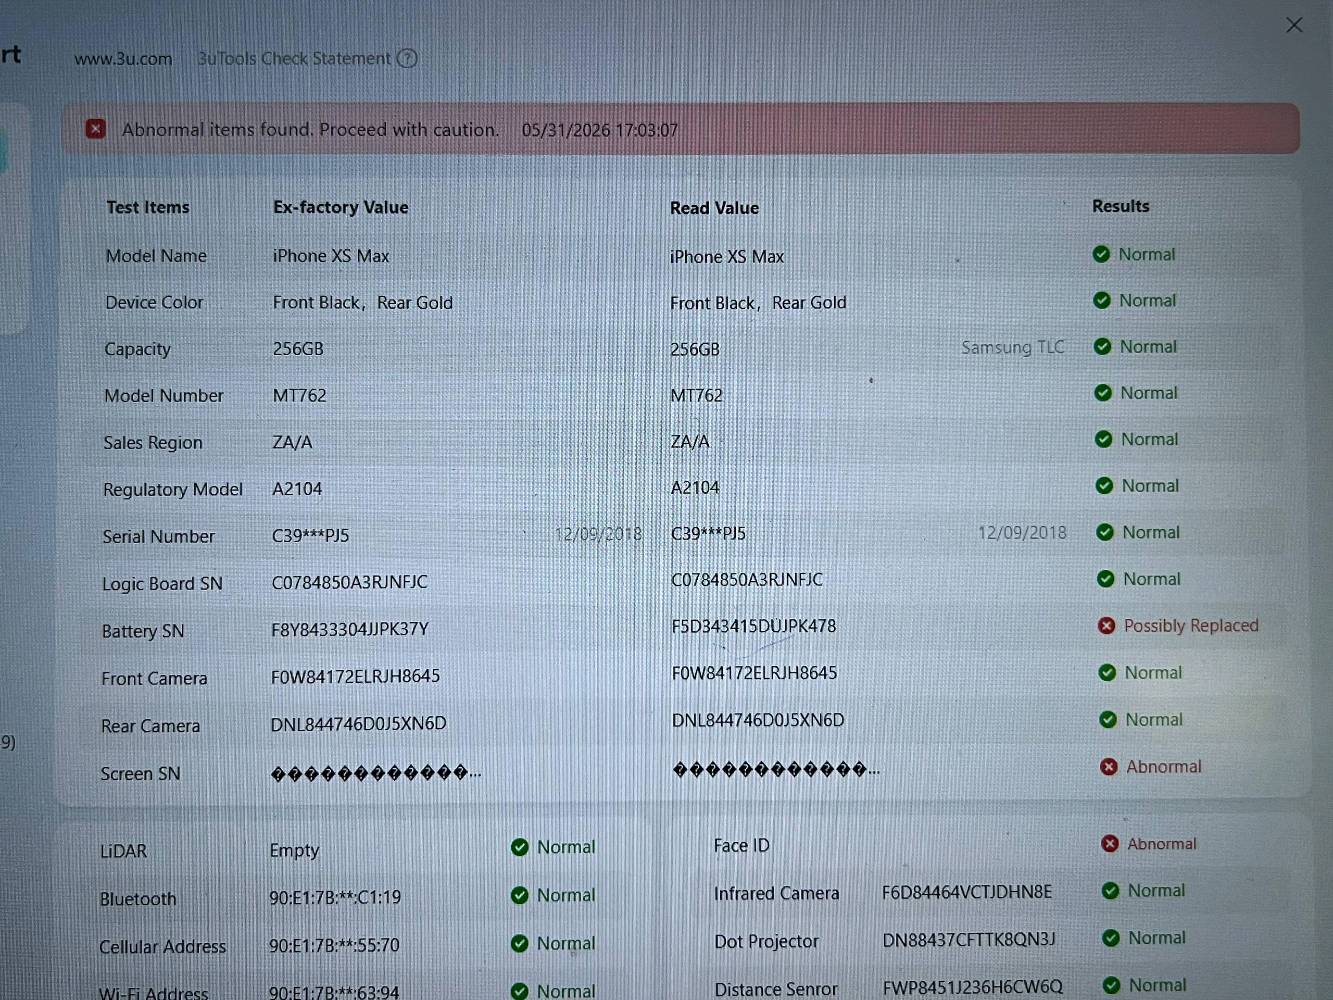Click the green check icon for Front Camera

coord(1107,673)
